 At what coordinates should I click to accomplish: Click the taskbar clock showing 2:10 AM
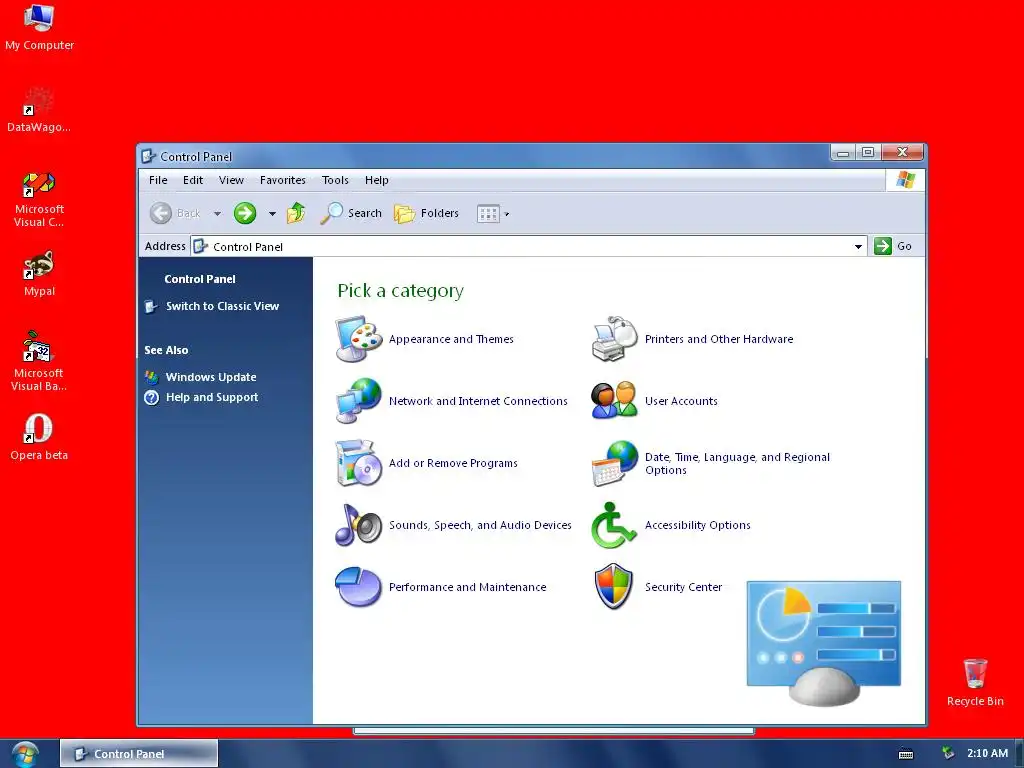(987, 753)
